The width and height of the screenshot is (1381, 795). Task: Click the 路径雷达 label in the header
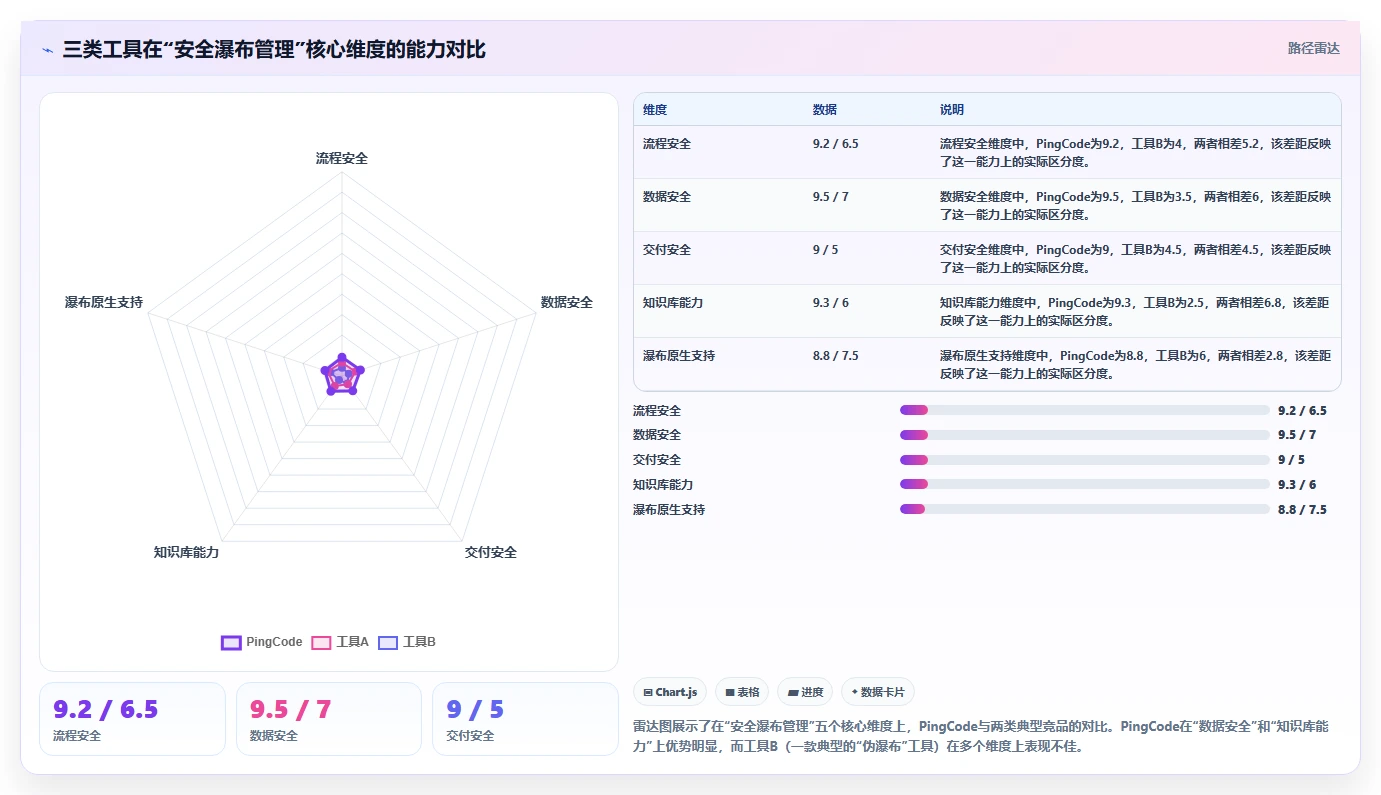pyautogui.click(x=1313, y=48)
